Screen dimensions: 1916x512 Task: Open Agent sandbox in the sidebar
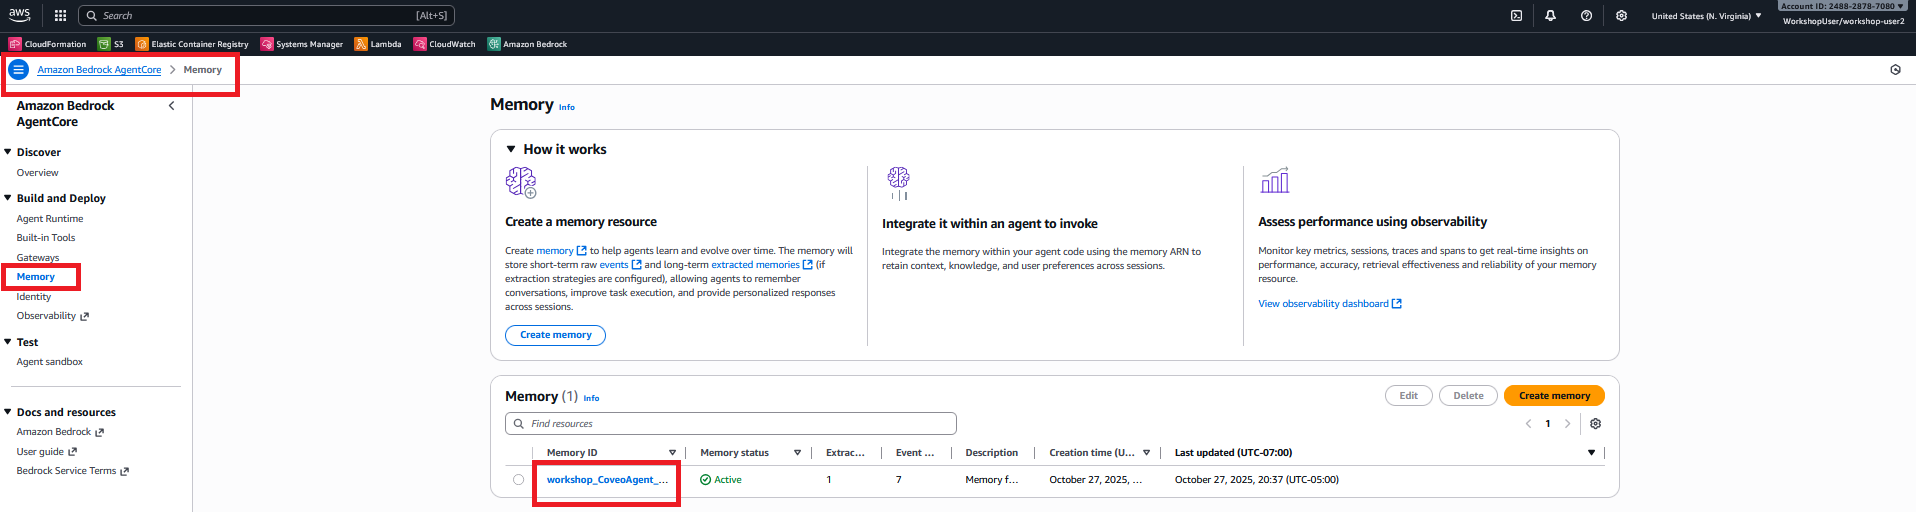click(x=50, y=362)
